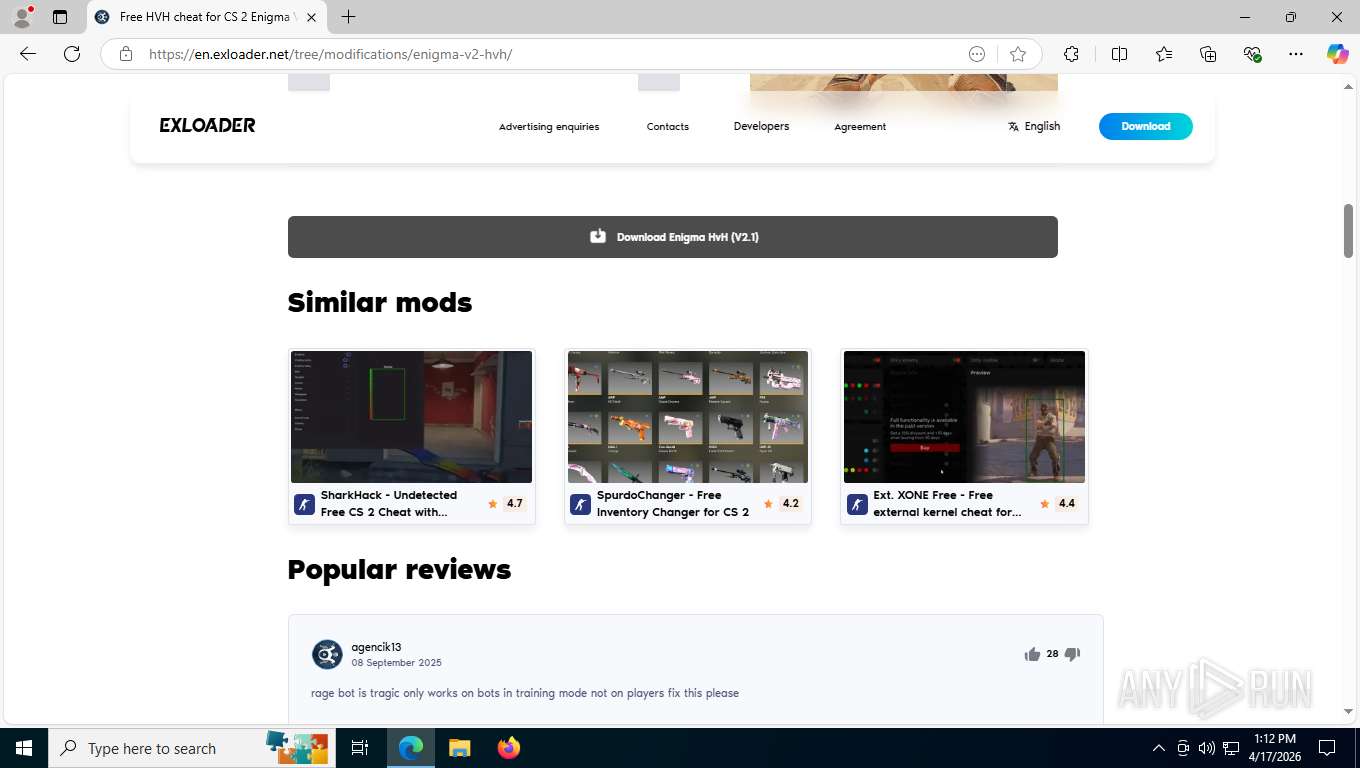The width and height of the screenshot is (1360, 768).
Task: Refresh the page with reload icon
Action: 72,54
